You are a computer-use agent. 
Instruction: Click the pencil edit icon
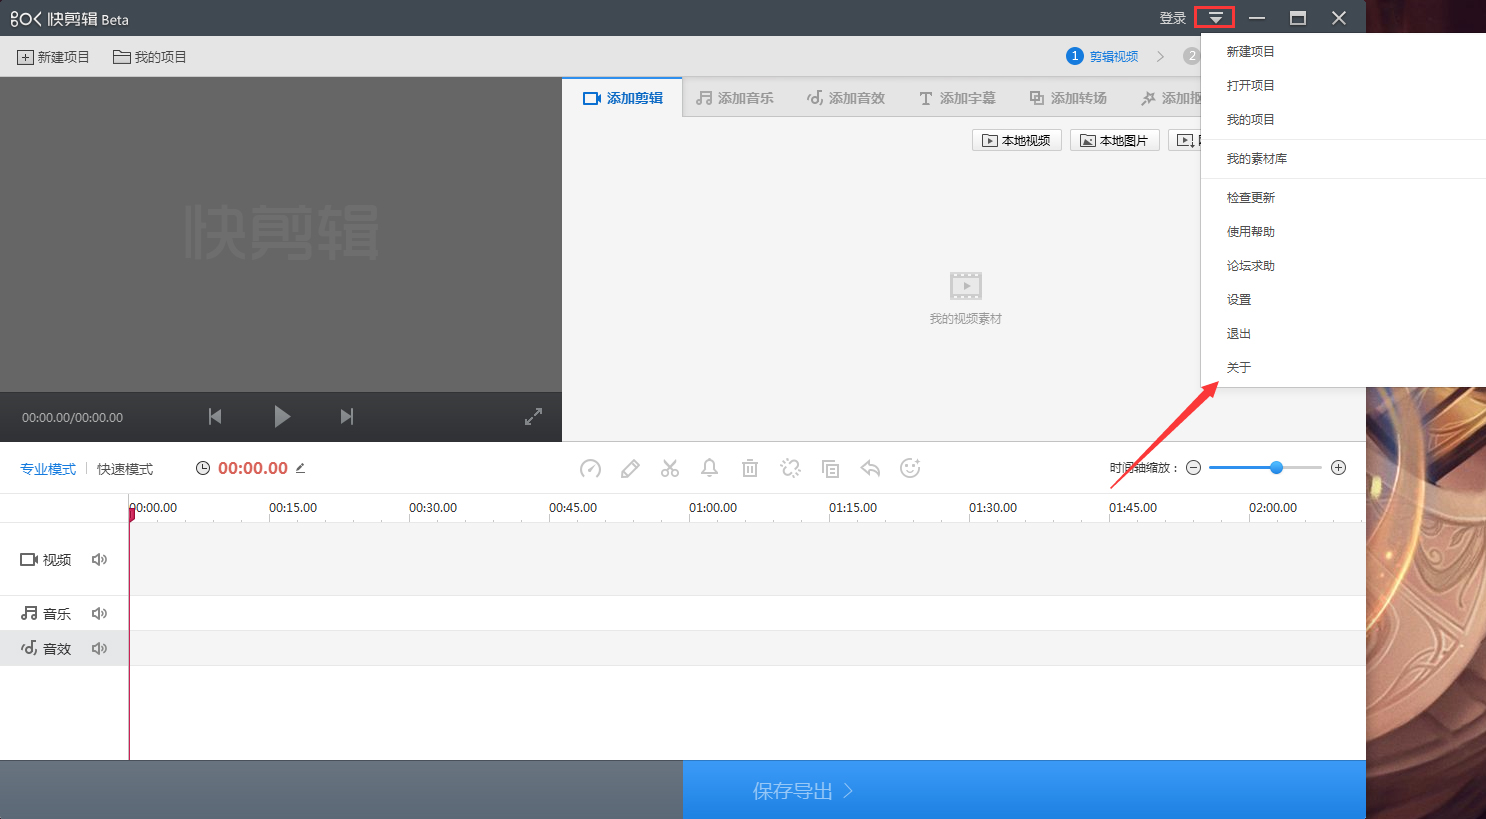pos(630,468)
